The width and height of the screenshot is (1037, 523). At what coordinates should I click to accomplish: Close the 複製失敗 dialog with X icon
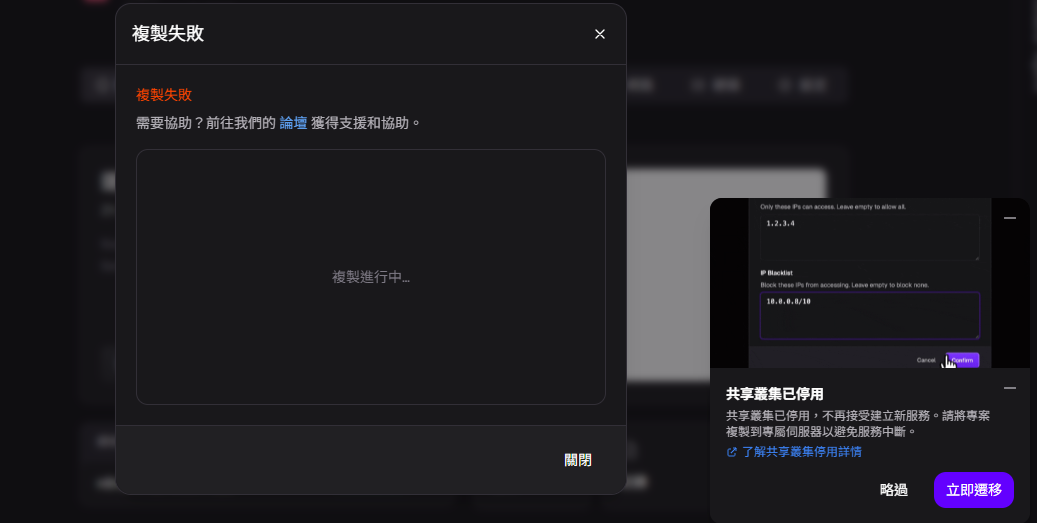(x=599, y=34)
